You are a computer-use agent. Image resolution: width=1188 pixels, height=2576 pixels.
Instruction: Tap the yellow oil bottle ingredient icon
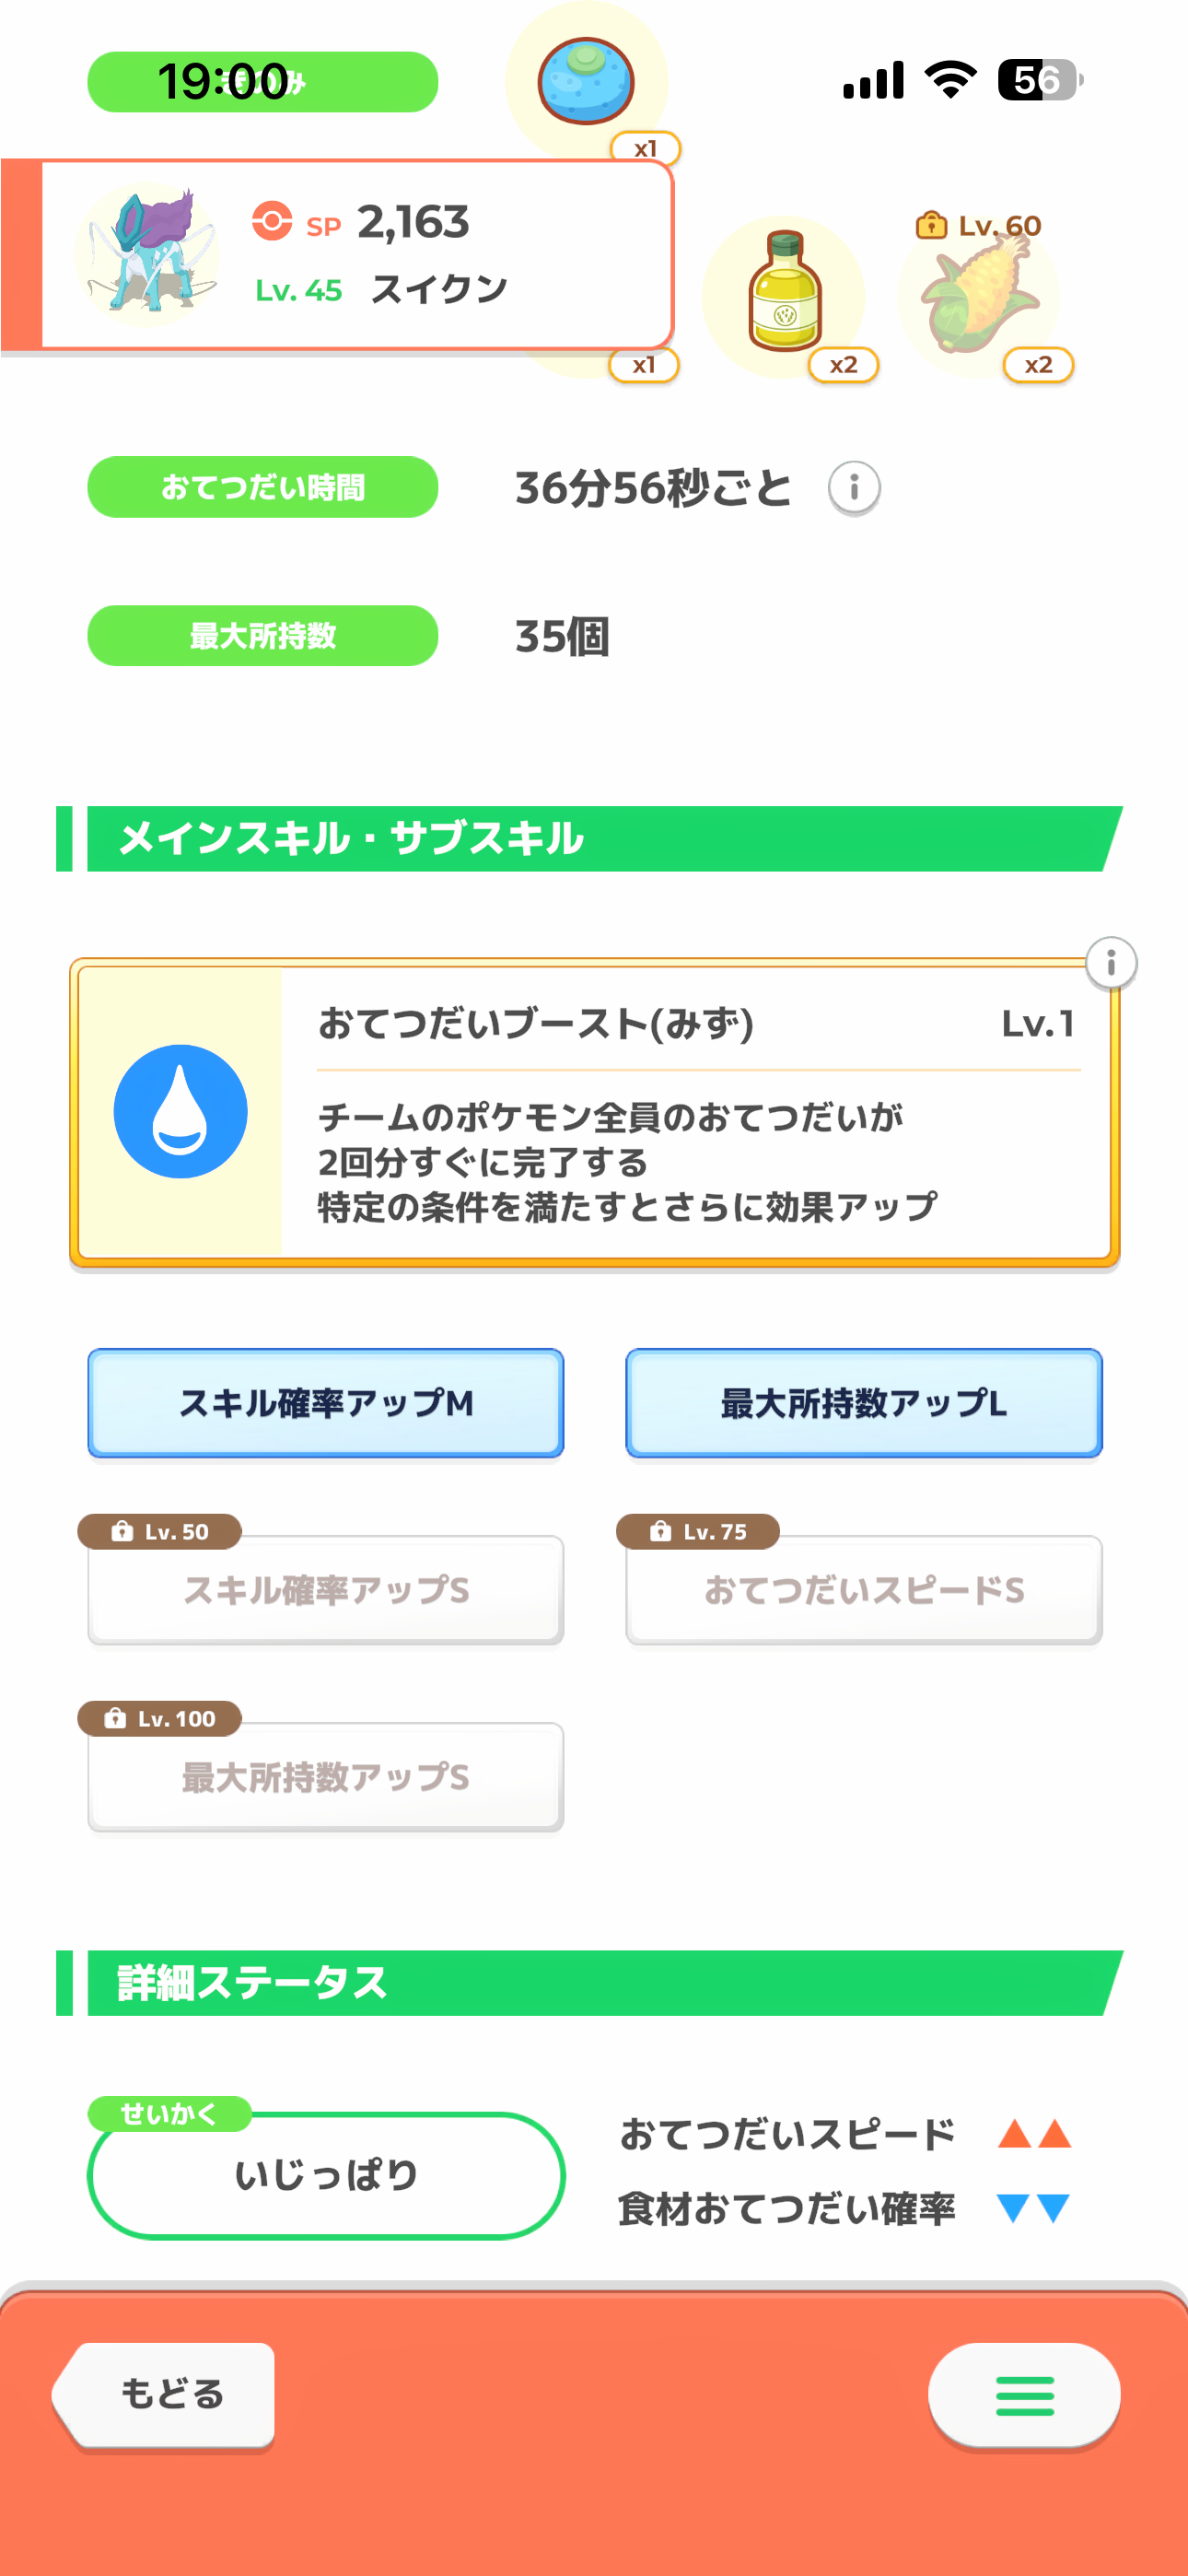tap(785, 292)
